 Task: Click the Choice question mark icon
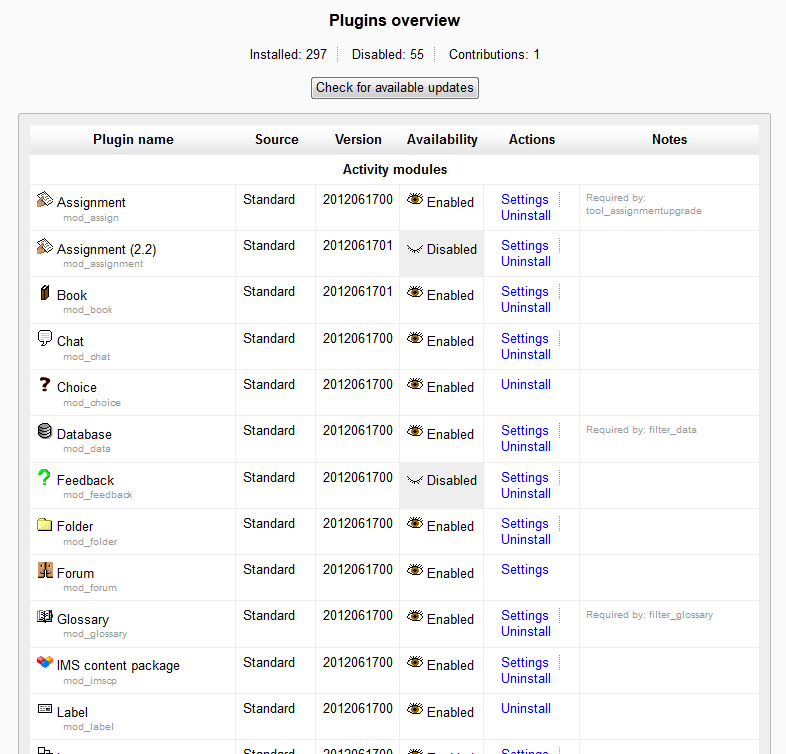click(x=45, y=385)
